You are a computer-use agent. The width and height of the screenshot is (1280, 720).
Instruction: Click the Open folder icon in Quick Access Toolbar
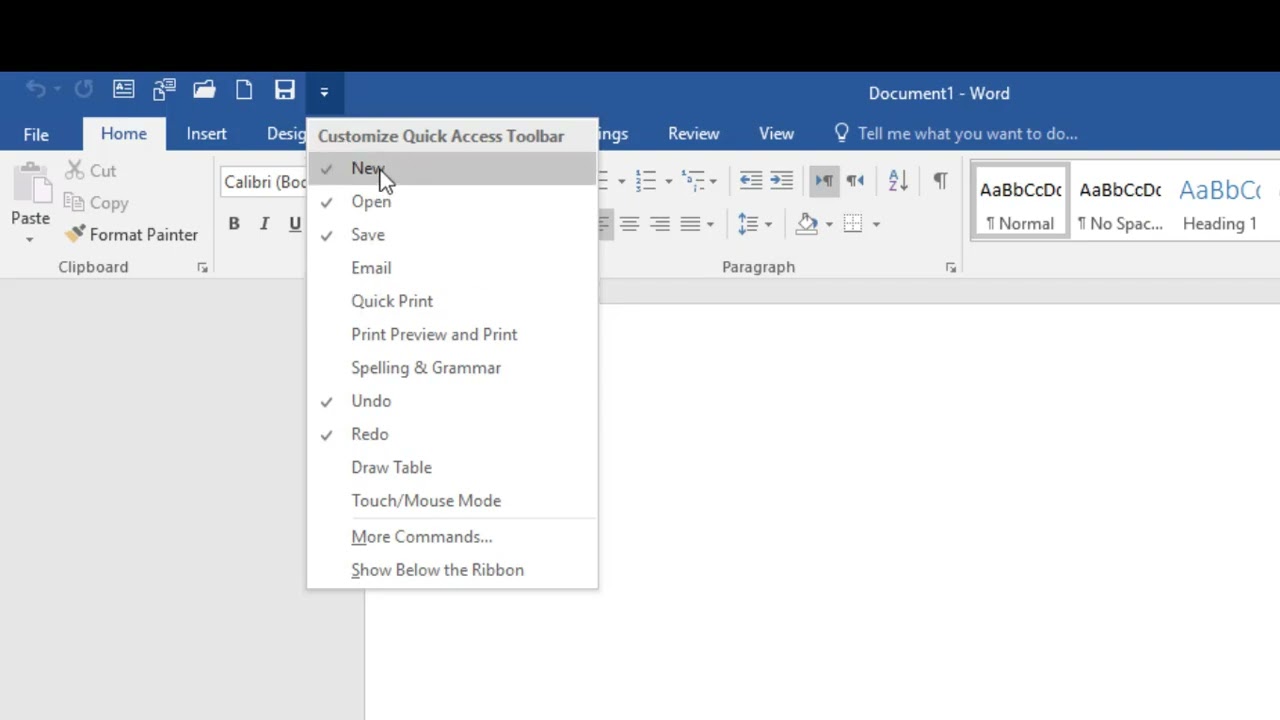[204, 90]
